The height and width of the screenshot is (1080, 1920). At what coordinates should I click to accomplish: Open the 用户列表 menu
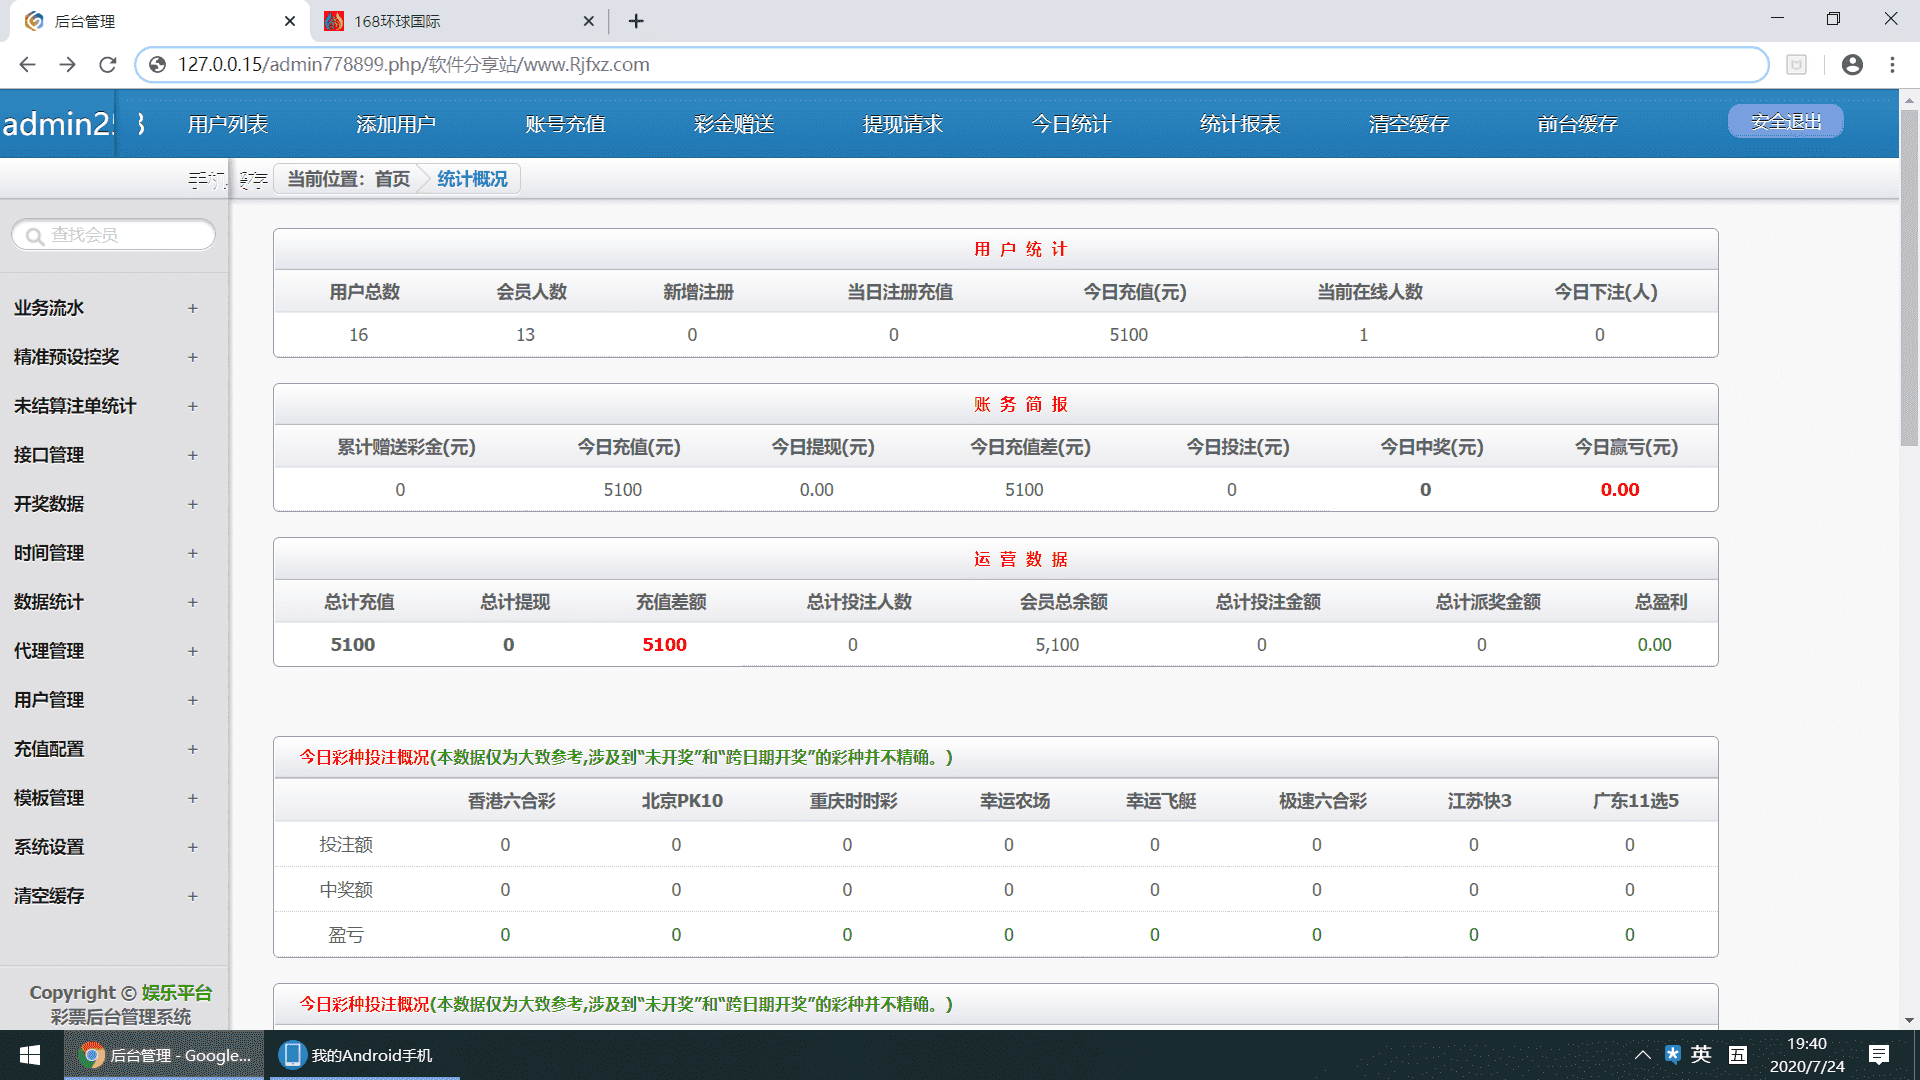[x=228, y=124]
